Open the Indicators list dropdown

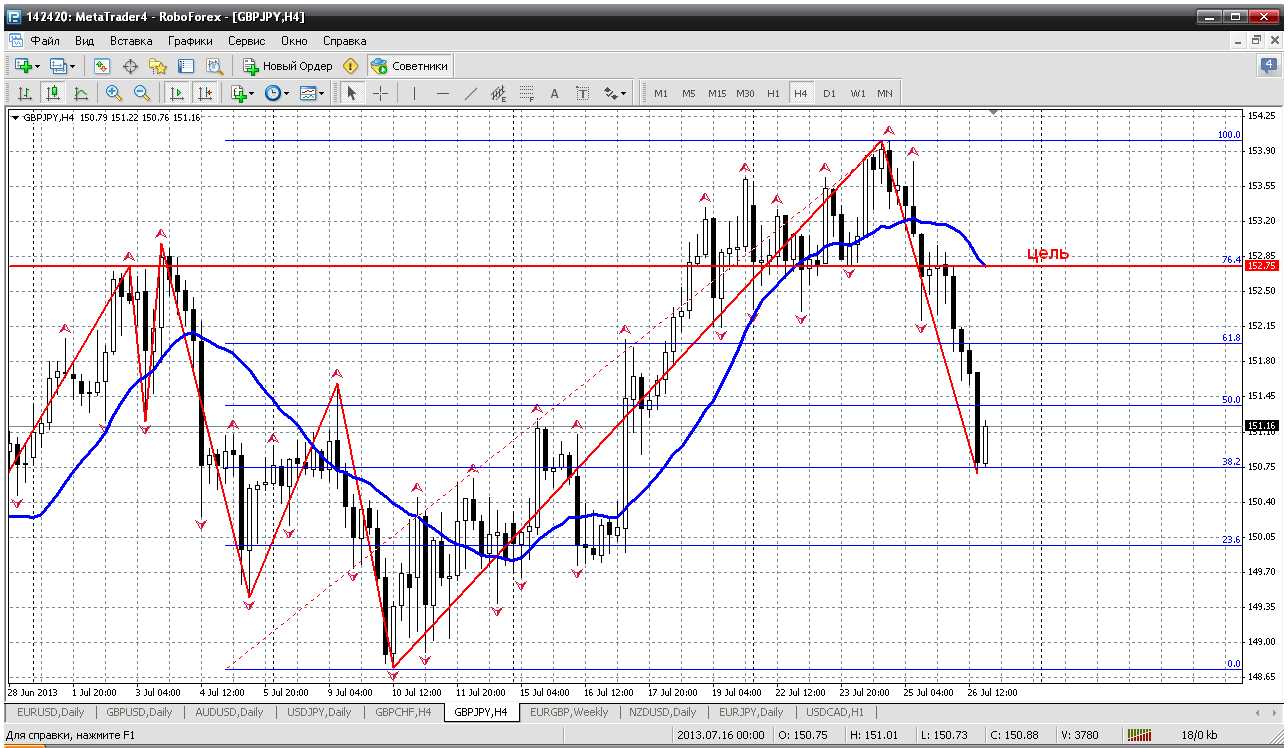pos(241,93)
